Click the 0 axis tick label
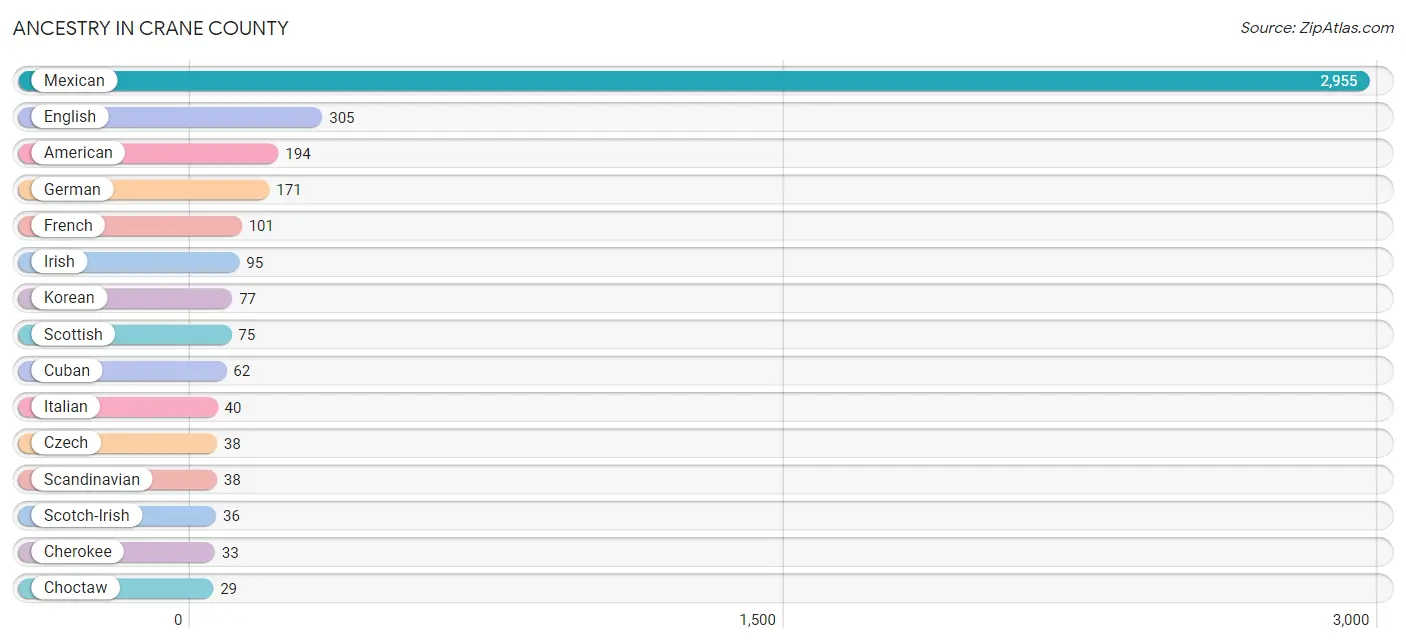1406x644 pixels. click(178, 620)
